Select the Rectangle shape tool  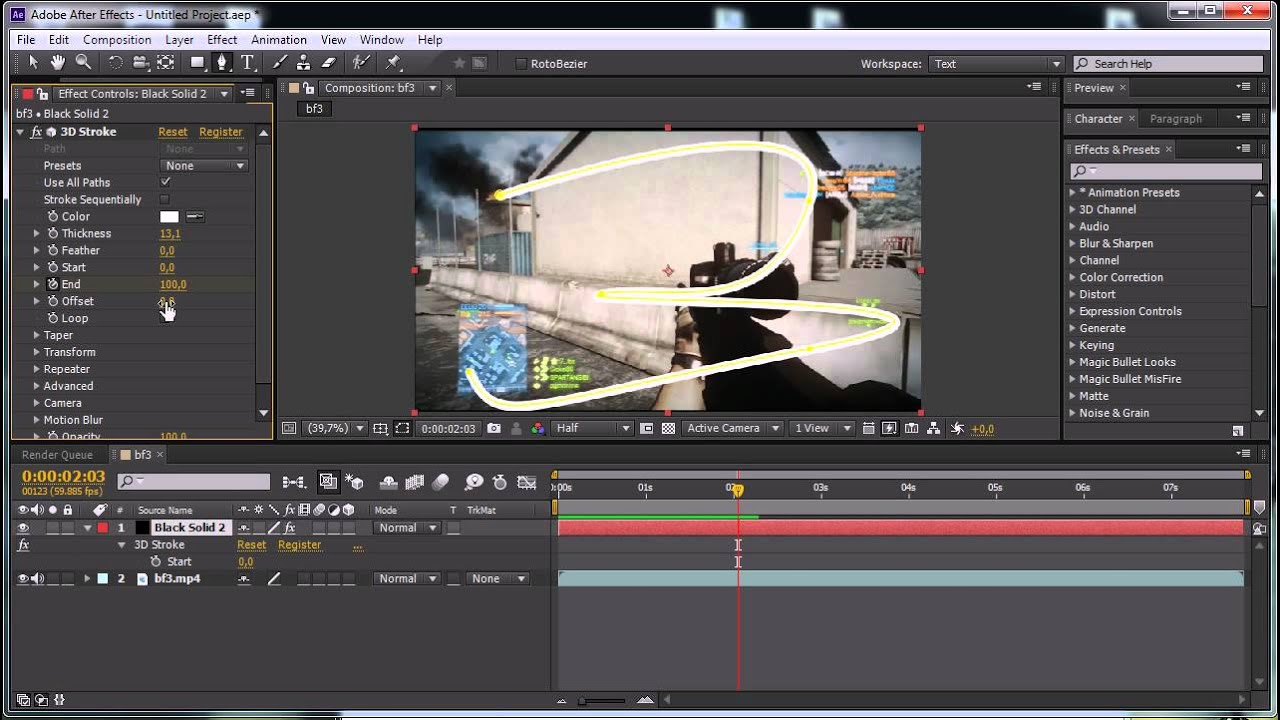[197, 63]
